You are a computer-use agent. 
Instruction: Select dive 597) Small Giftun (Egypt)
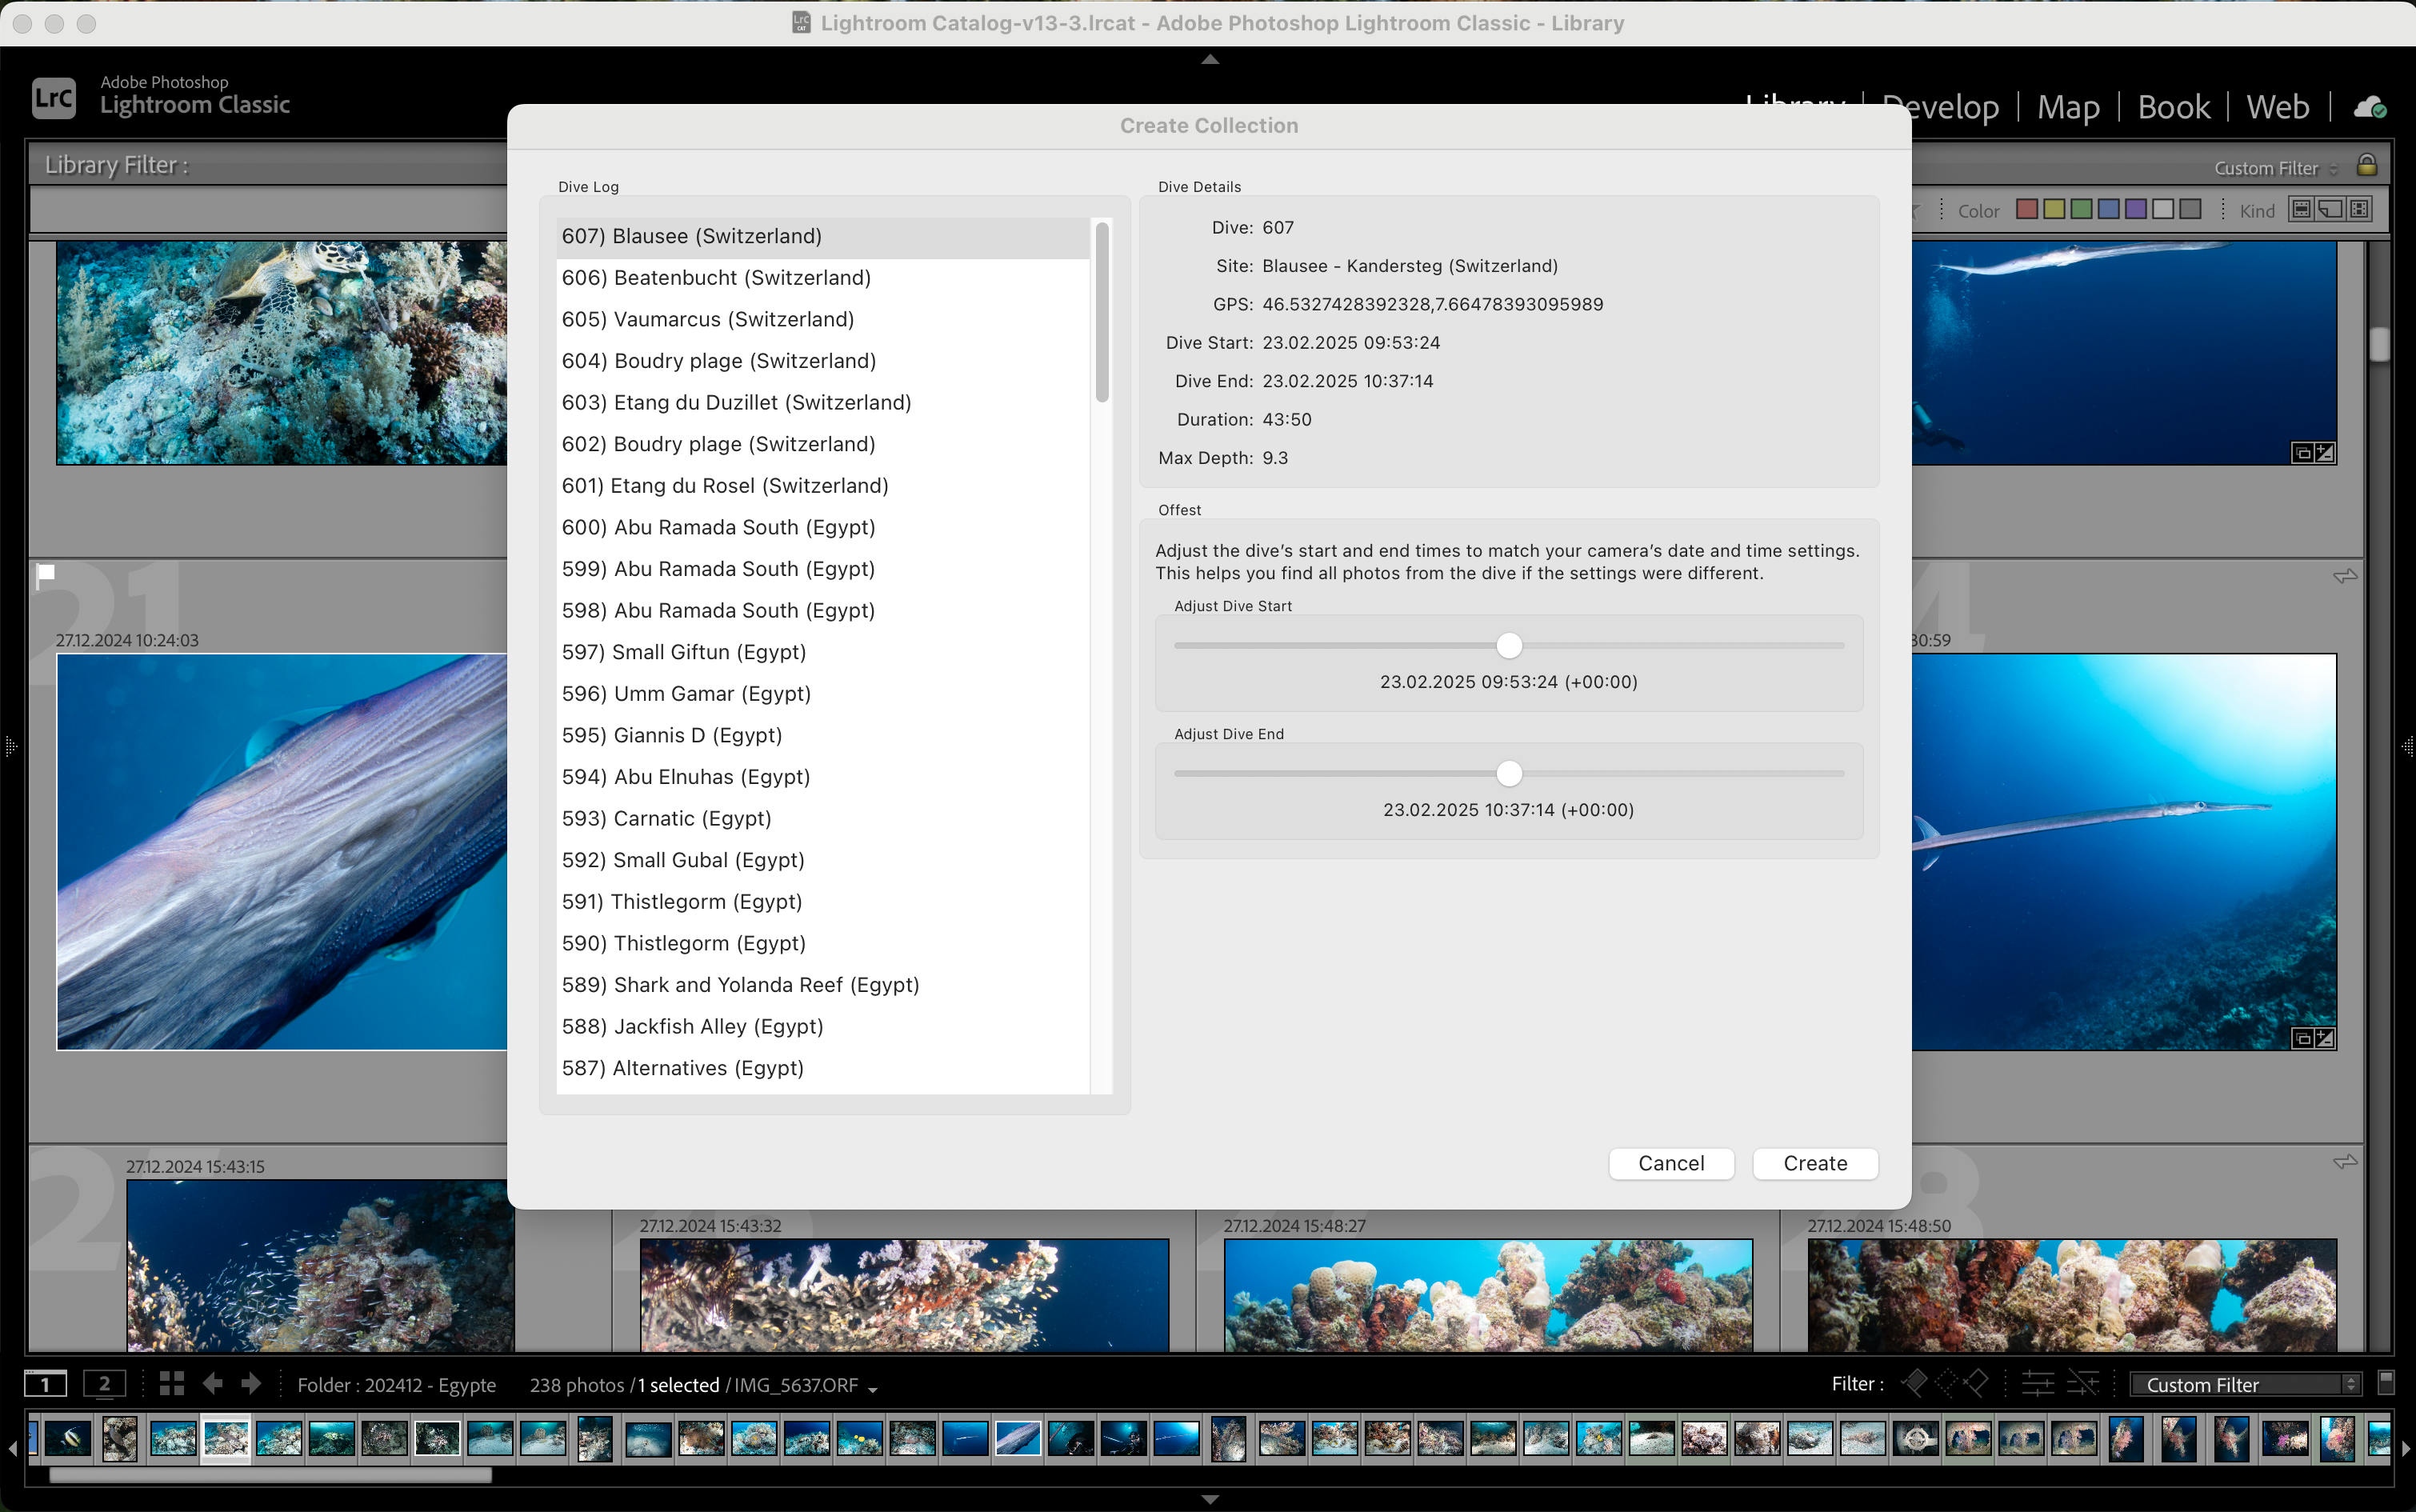[x=822, y=653]
